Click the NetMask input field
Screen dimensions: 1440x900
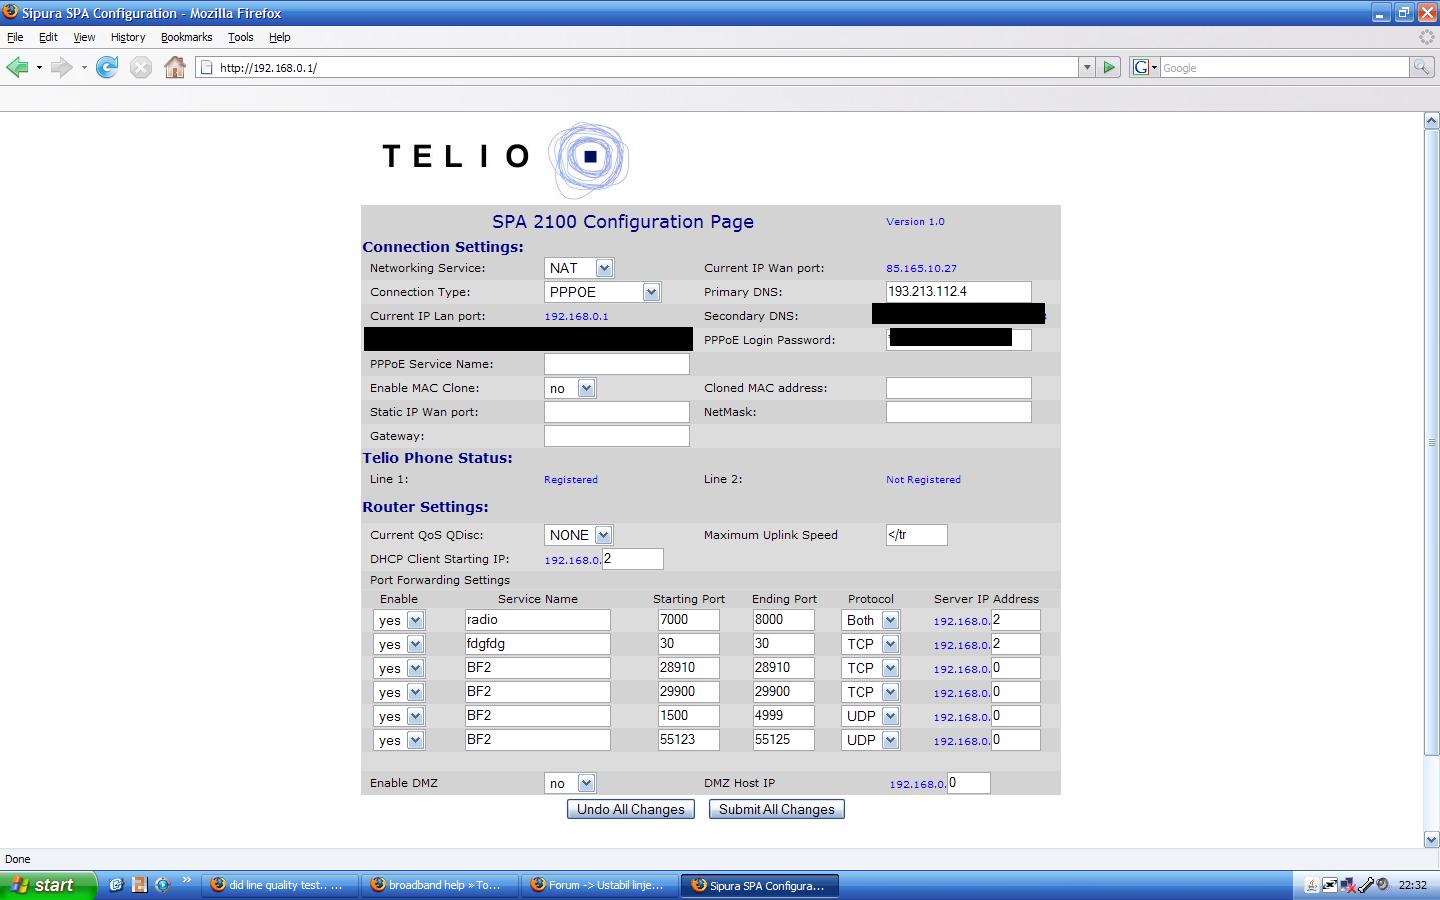click(958, 412)
